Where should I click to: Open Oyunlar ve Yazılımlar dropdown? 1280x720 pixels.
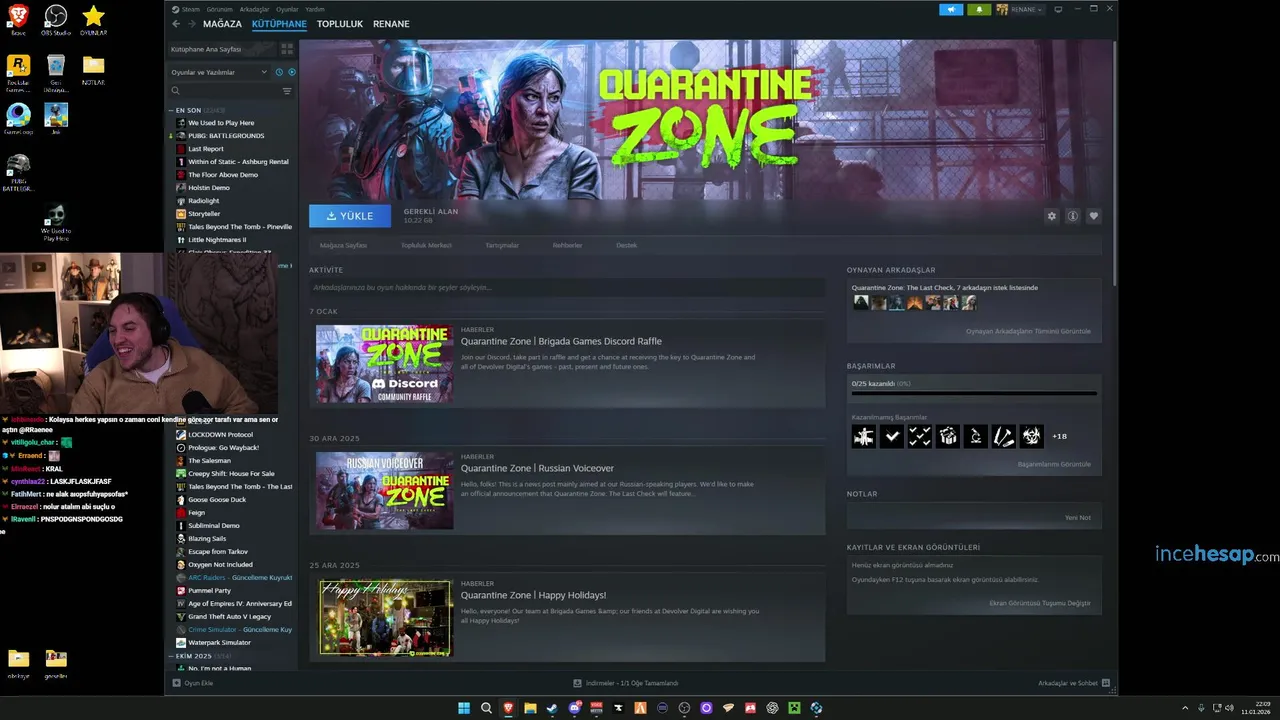tap(219, 72)
